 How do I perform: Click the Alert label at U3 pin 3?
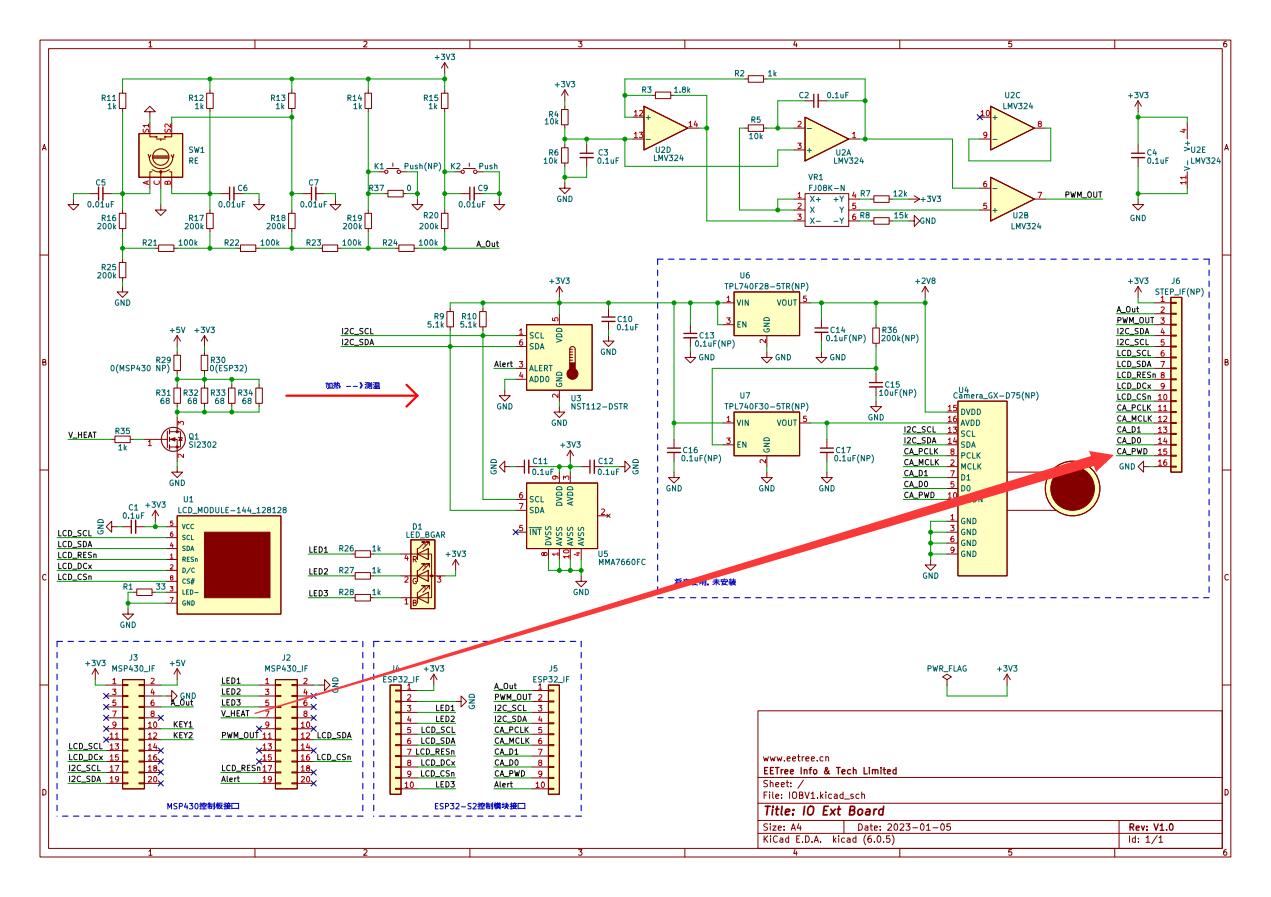click(x=504, y=366)
